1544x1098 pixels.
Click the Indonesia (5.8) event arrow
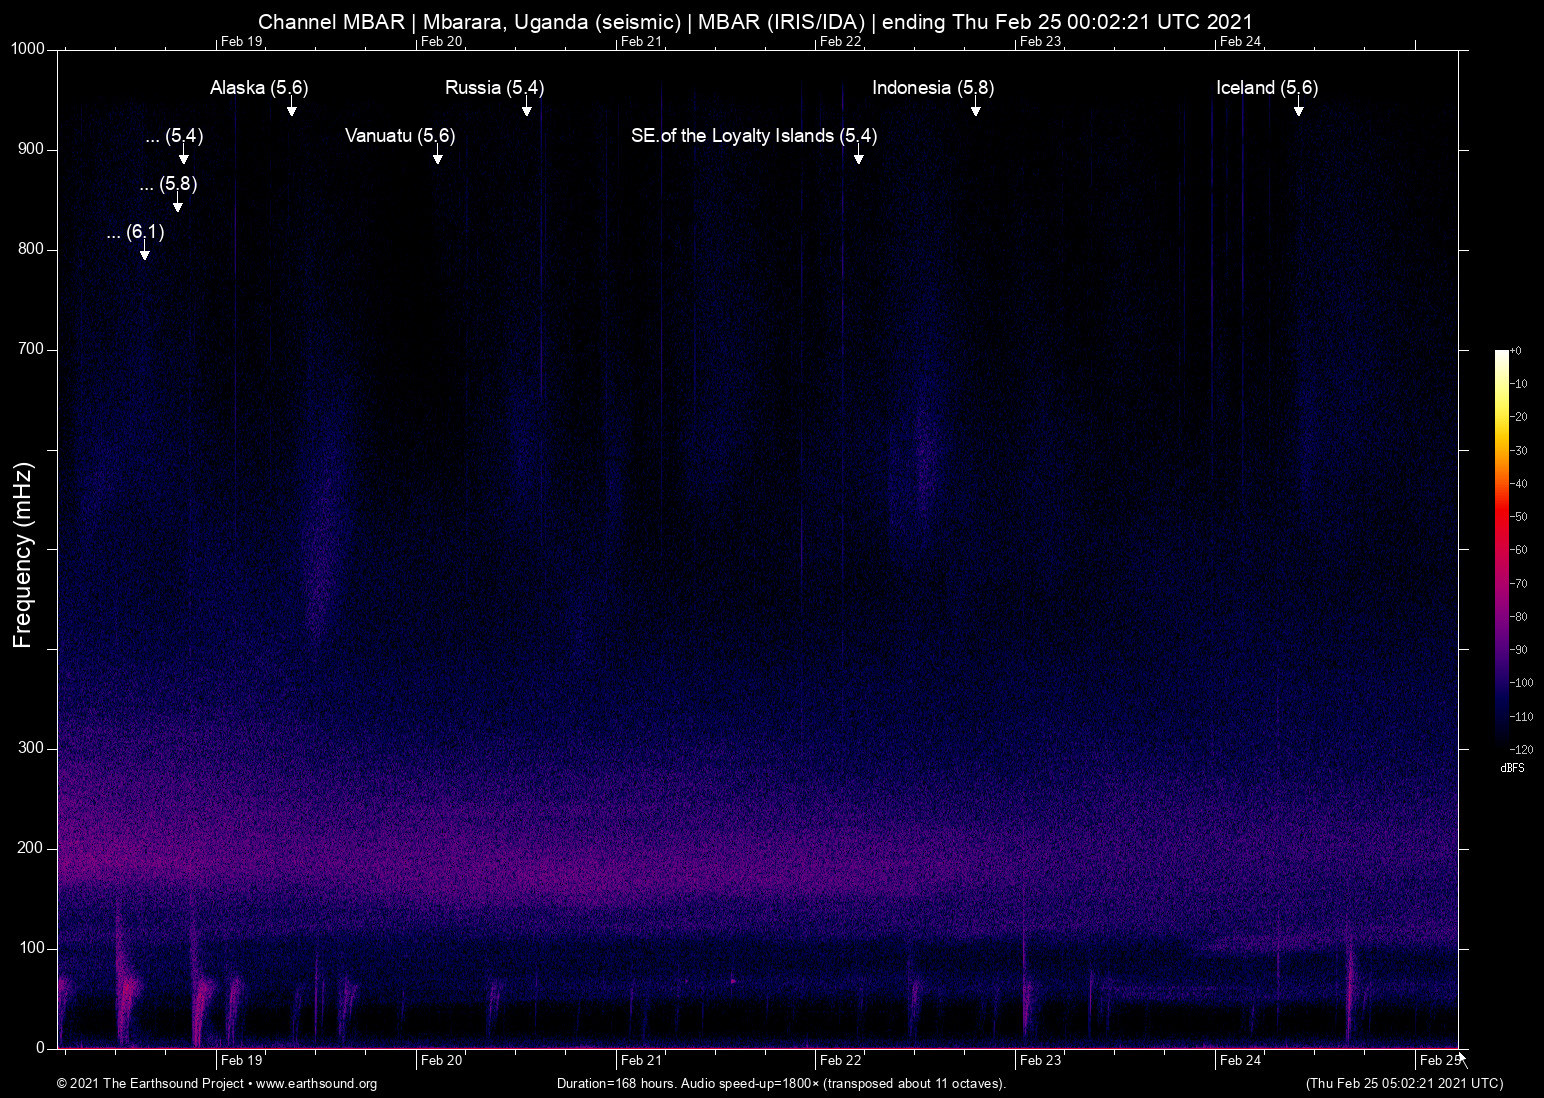(x=975, y=112)
